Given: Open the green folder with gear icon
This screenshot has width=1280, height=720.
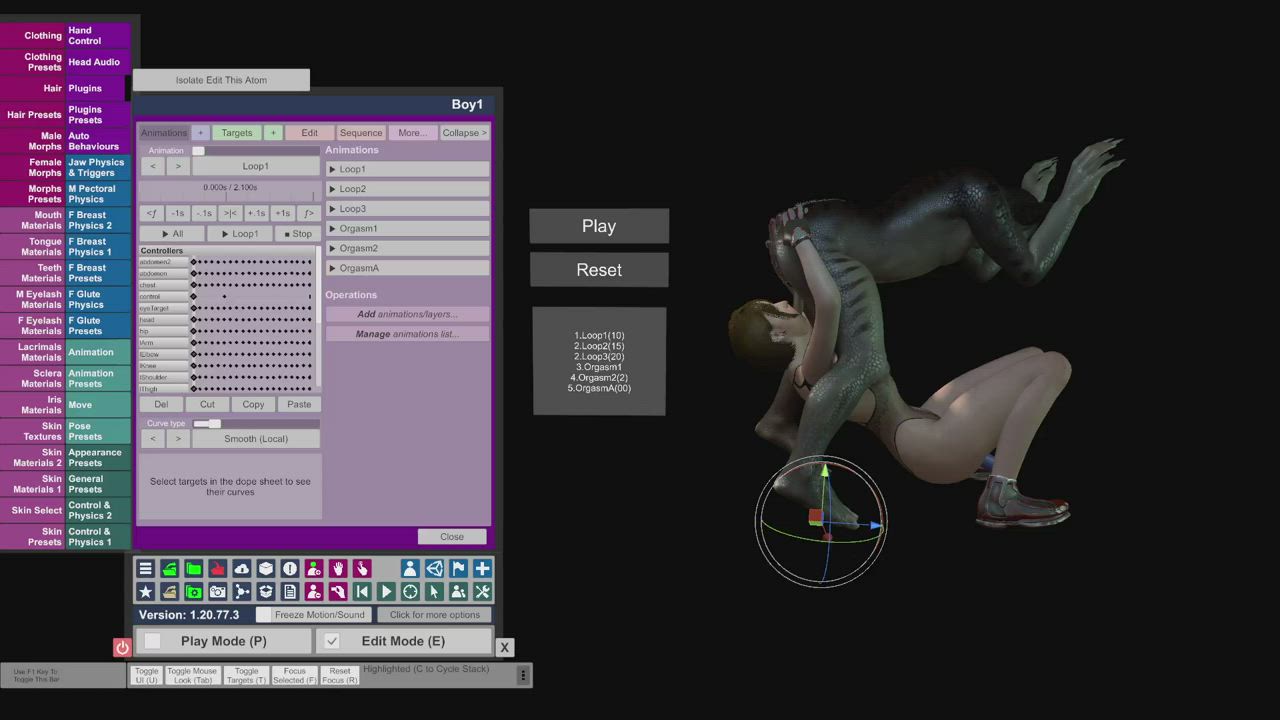Looking at the screenshot, I should click(x=194, y=592).
